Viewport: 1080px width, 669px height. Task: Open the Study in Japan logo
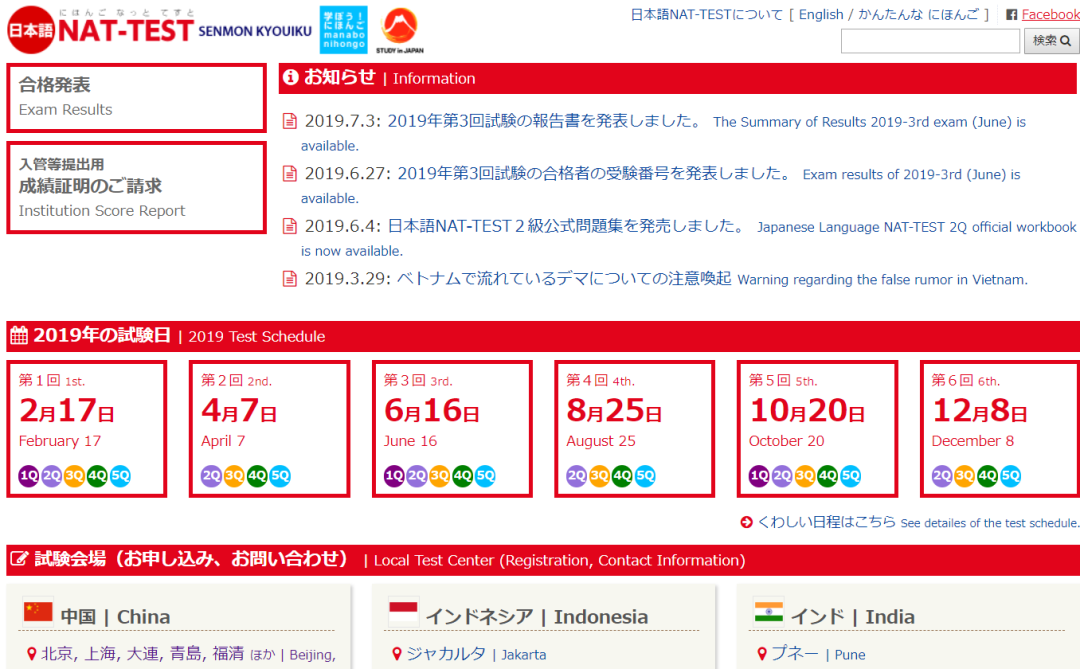(x=399, y=30)
